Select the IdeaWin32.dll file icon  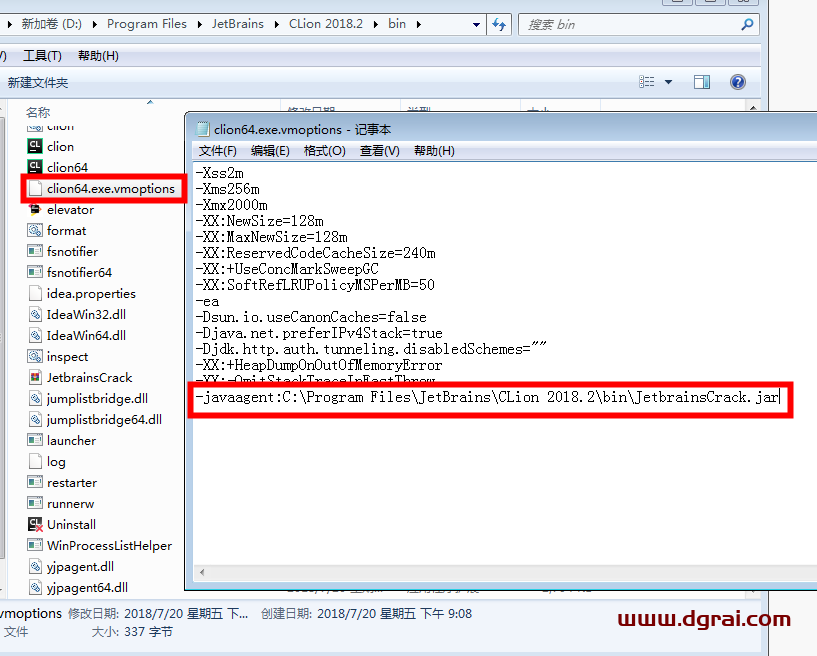(x=35, y=314)
